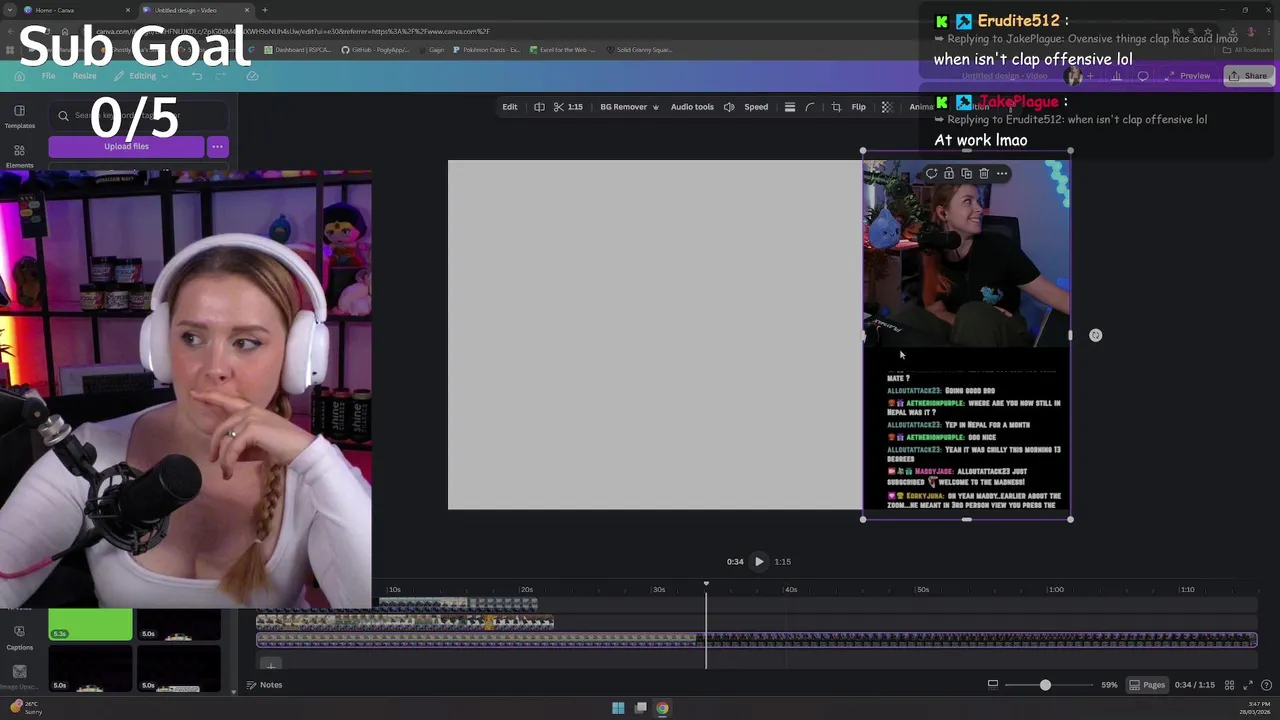Open the Notes panel

pyautogui.click(x=265, y=685)
